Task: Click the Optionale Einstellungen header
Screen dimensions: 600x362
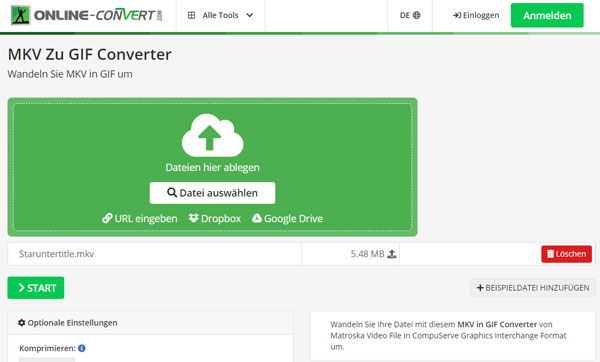Action: click(150, 323)
